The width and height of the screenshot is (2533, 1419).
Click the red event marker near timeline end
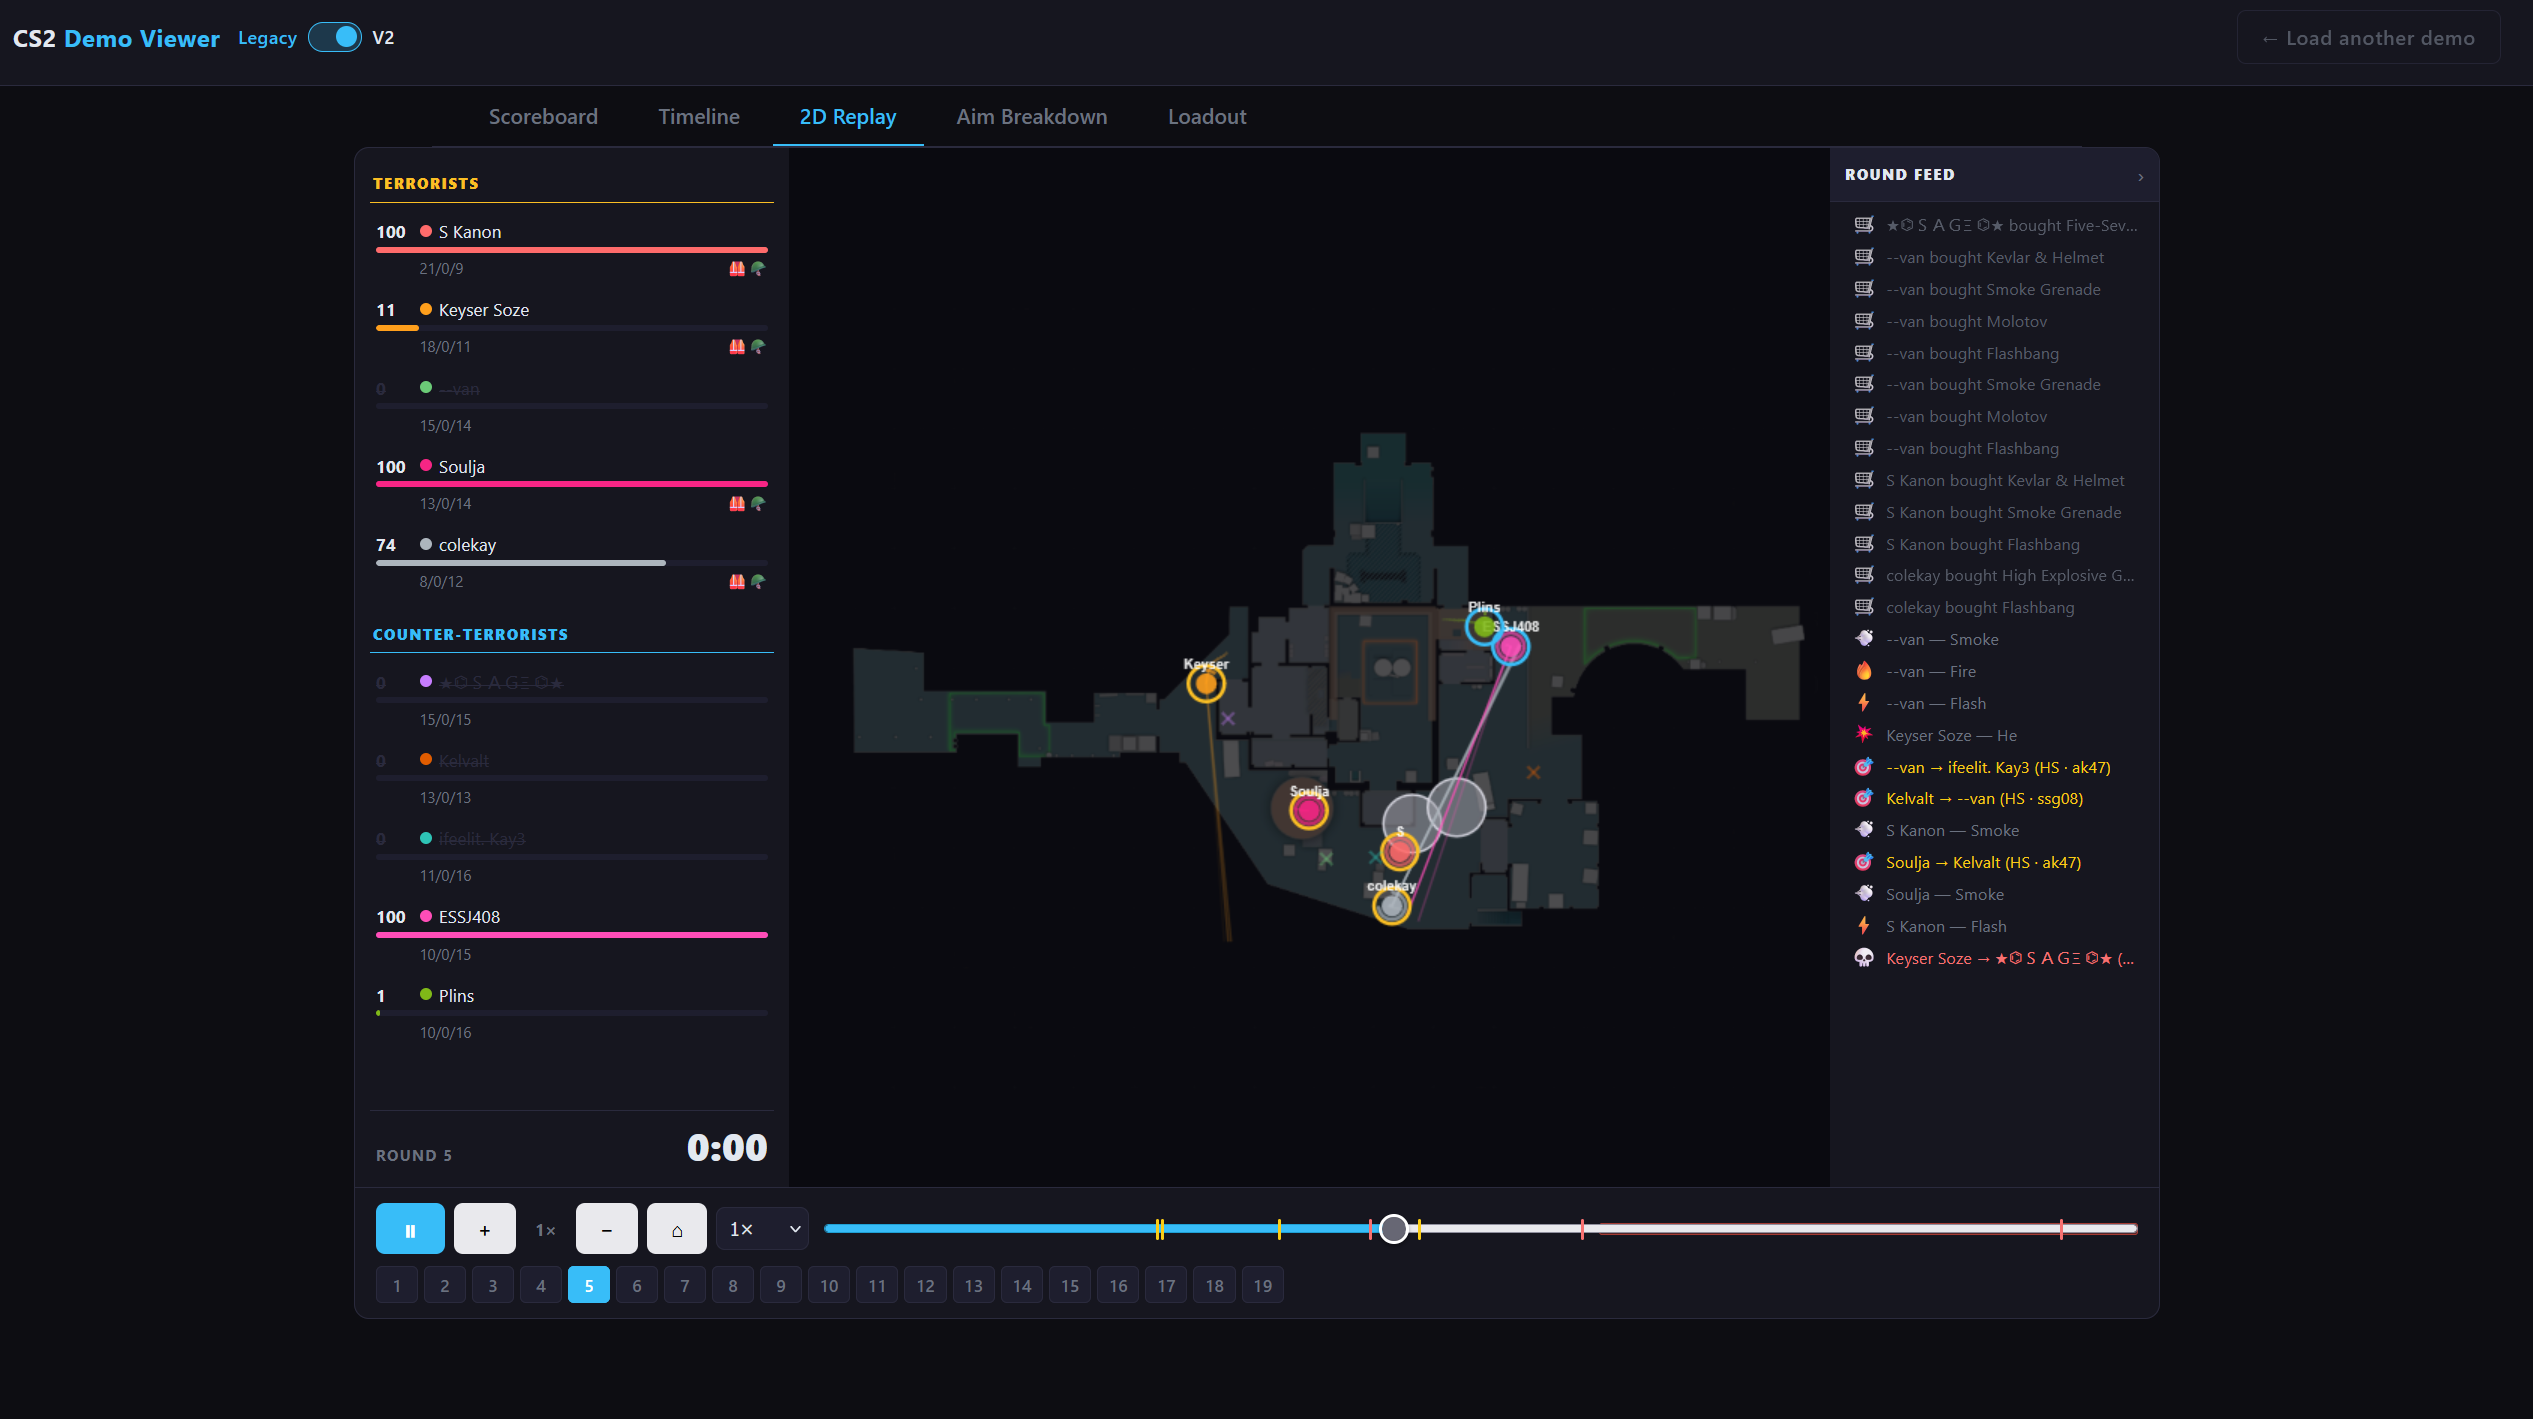pyautogui.click(x=2061, y=1229)
